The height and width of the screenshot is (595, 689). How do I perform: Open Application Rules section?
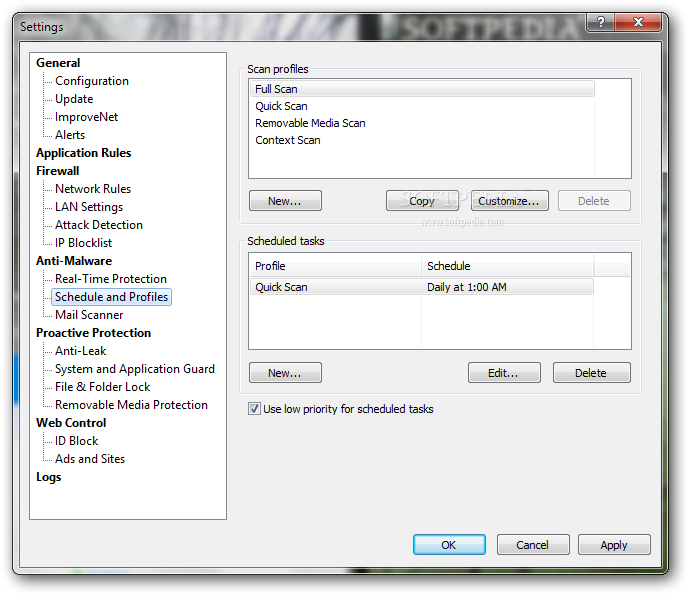83,153
